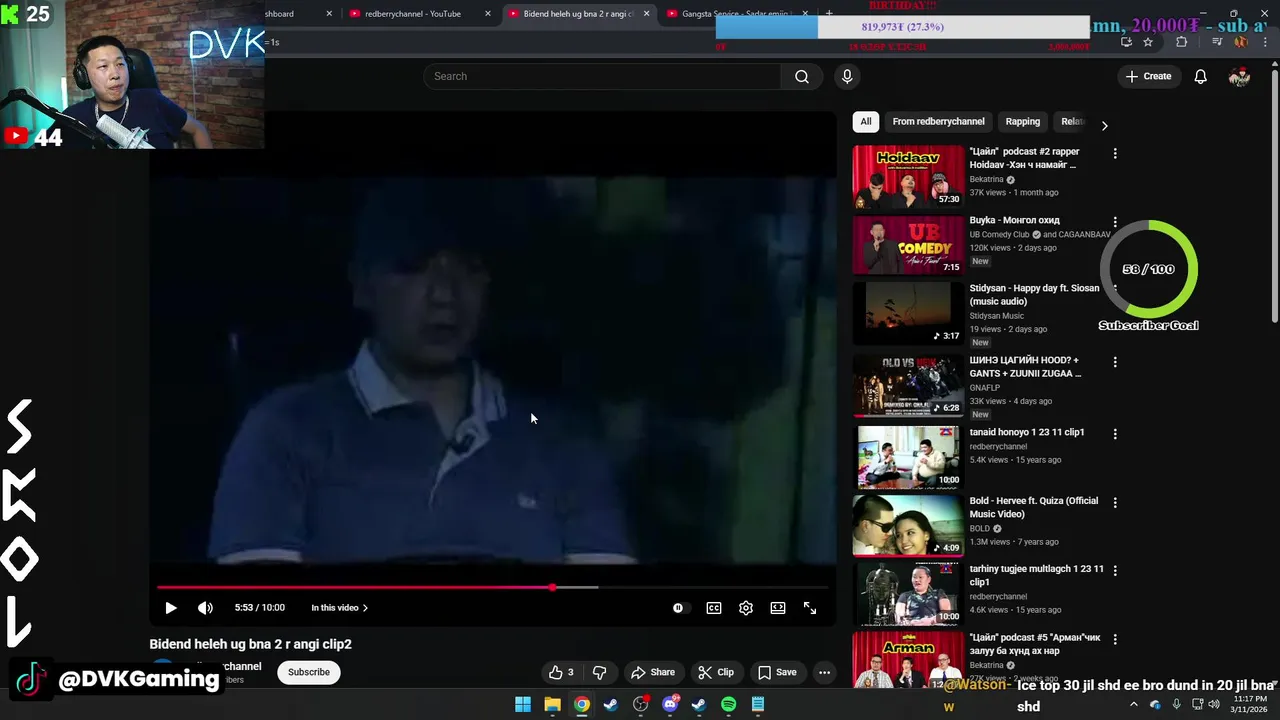Mute the video volume speaker icon
This screenshot has width=1280, height=720.
tap(205, 608)
